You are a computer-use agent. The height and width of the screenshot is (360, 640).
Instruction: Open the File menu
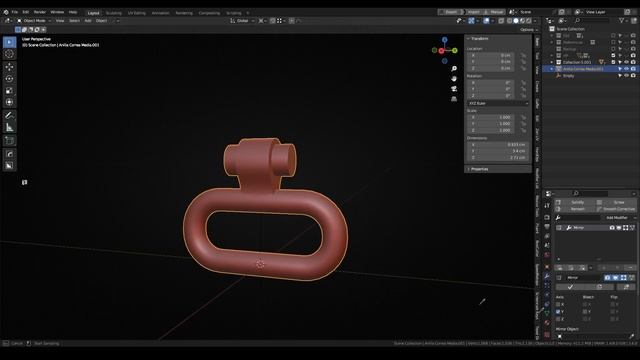tap(15, 12)
